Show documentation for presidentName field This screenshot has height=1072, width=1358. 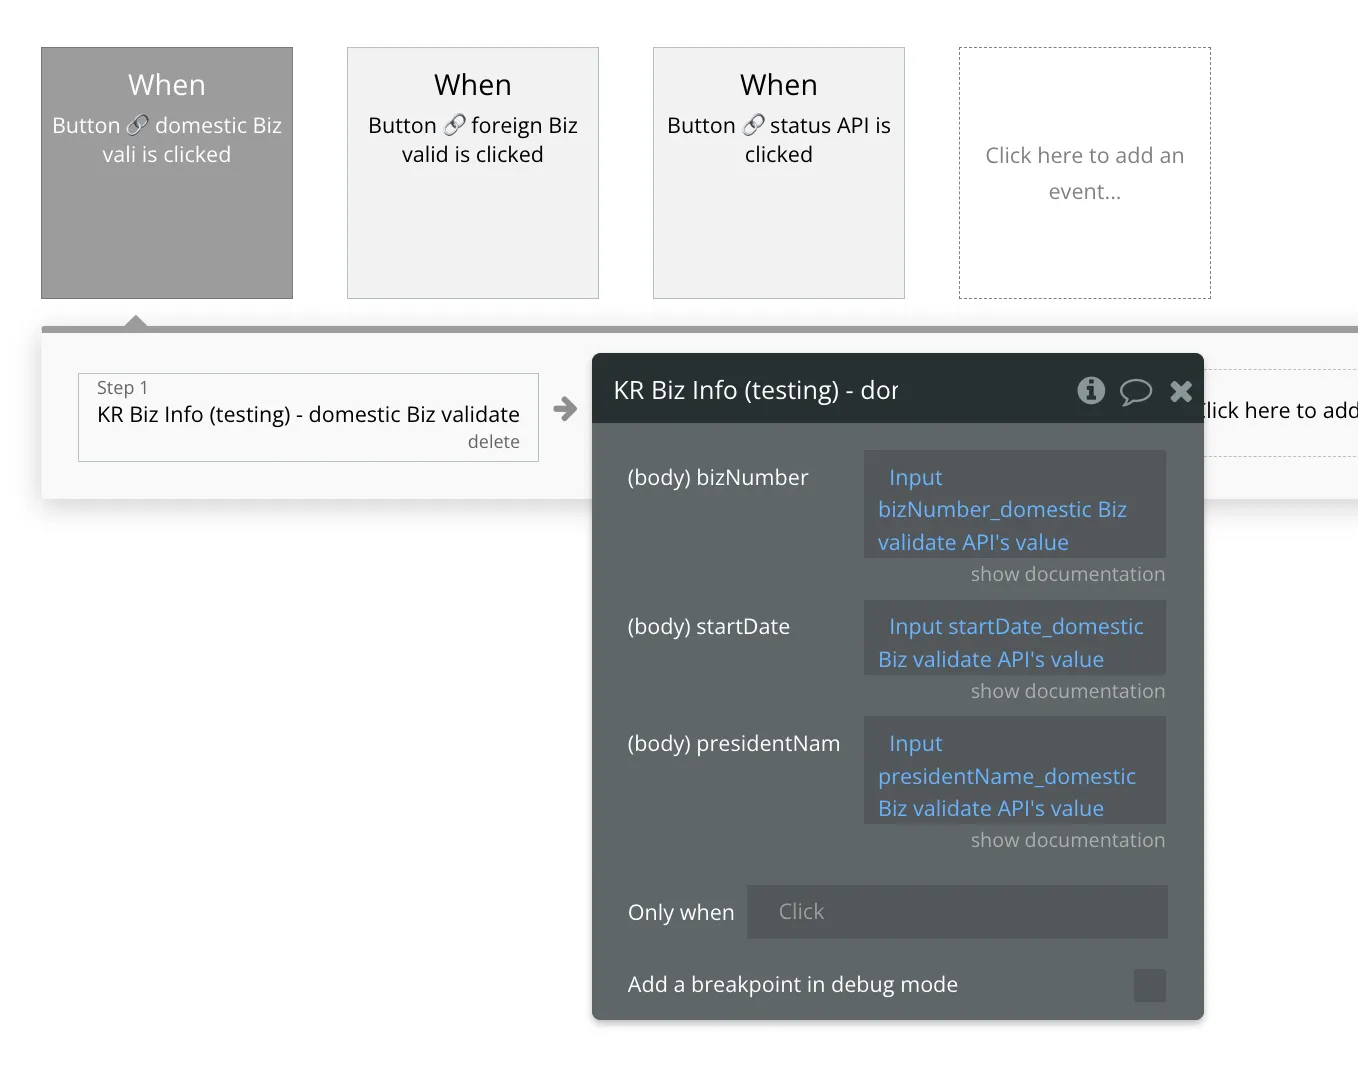1067,841
